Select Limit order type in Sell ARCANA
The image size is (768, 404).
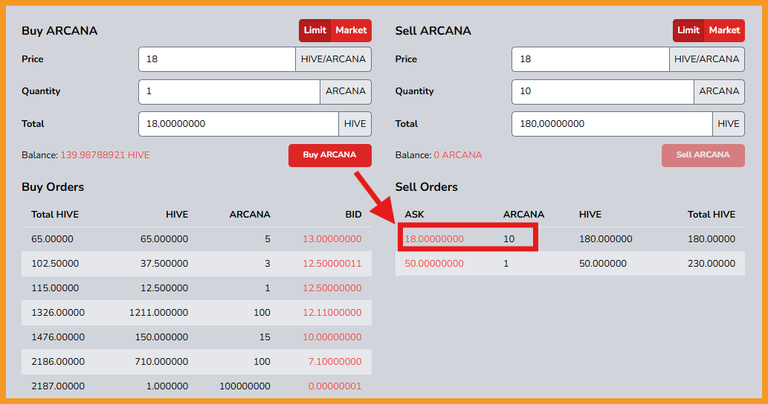(688, 30)
